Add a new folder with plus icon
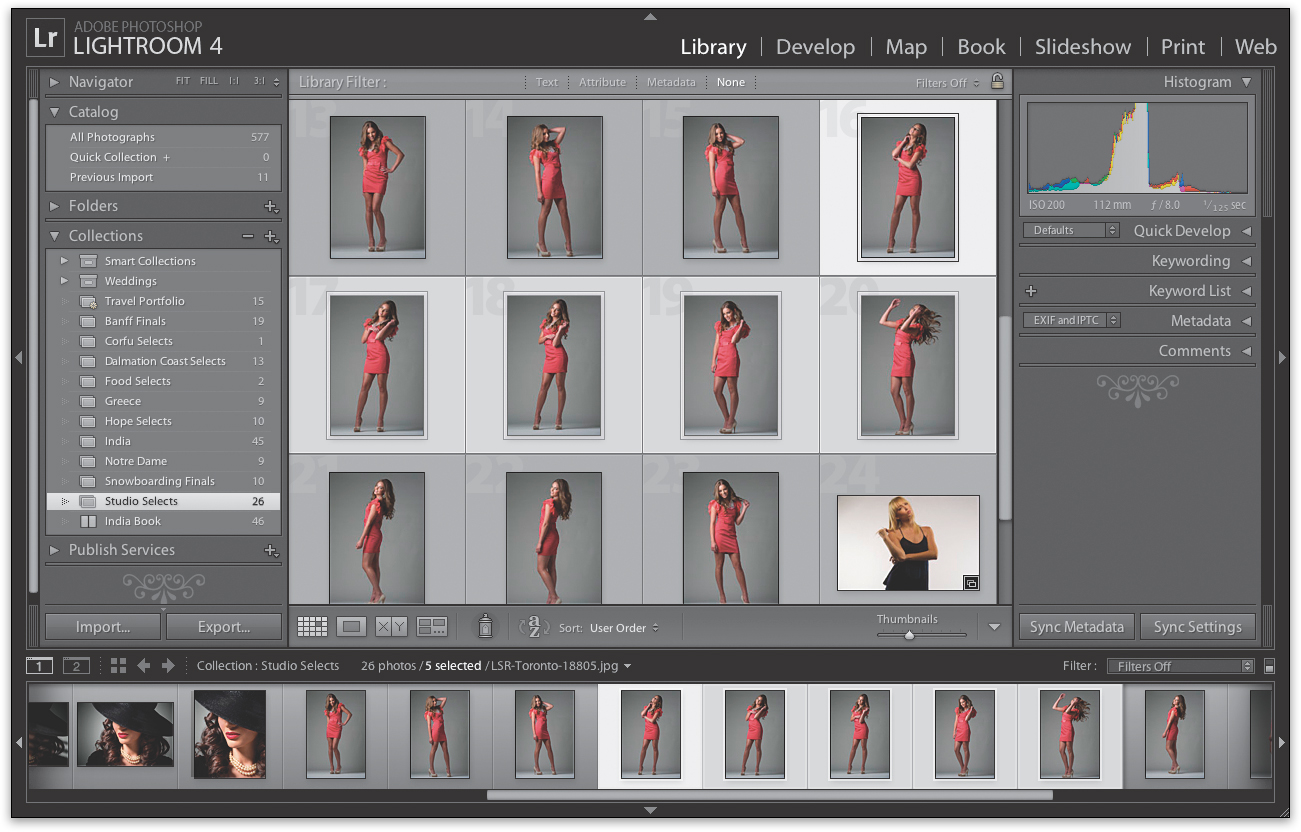The height and width of the screenshot is (832, 1301). coord(270,206)
